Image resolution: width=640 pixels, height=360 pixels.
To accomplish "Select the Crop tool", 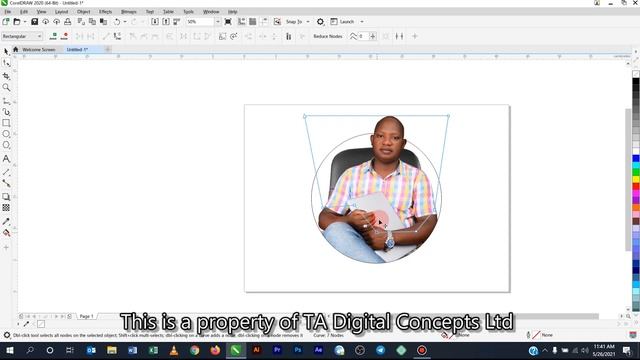I will pos(6,76).
